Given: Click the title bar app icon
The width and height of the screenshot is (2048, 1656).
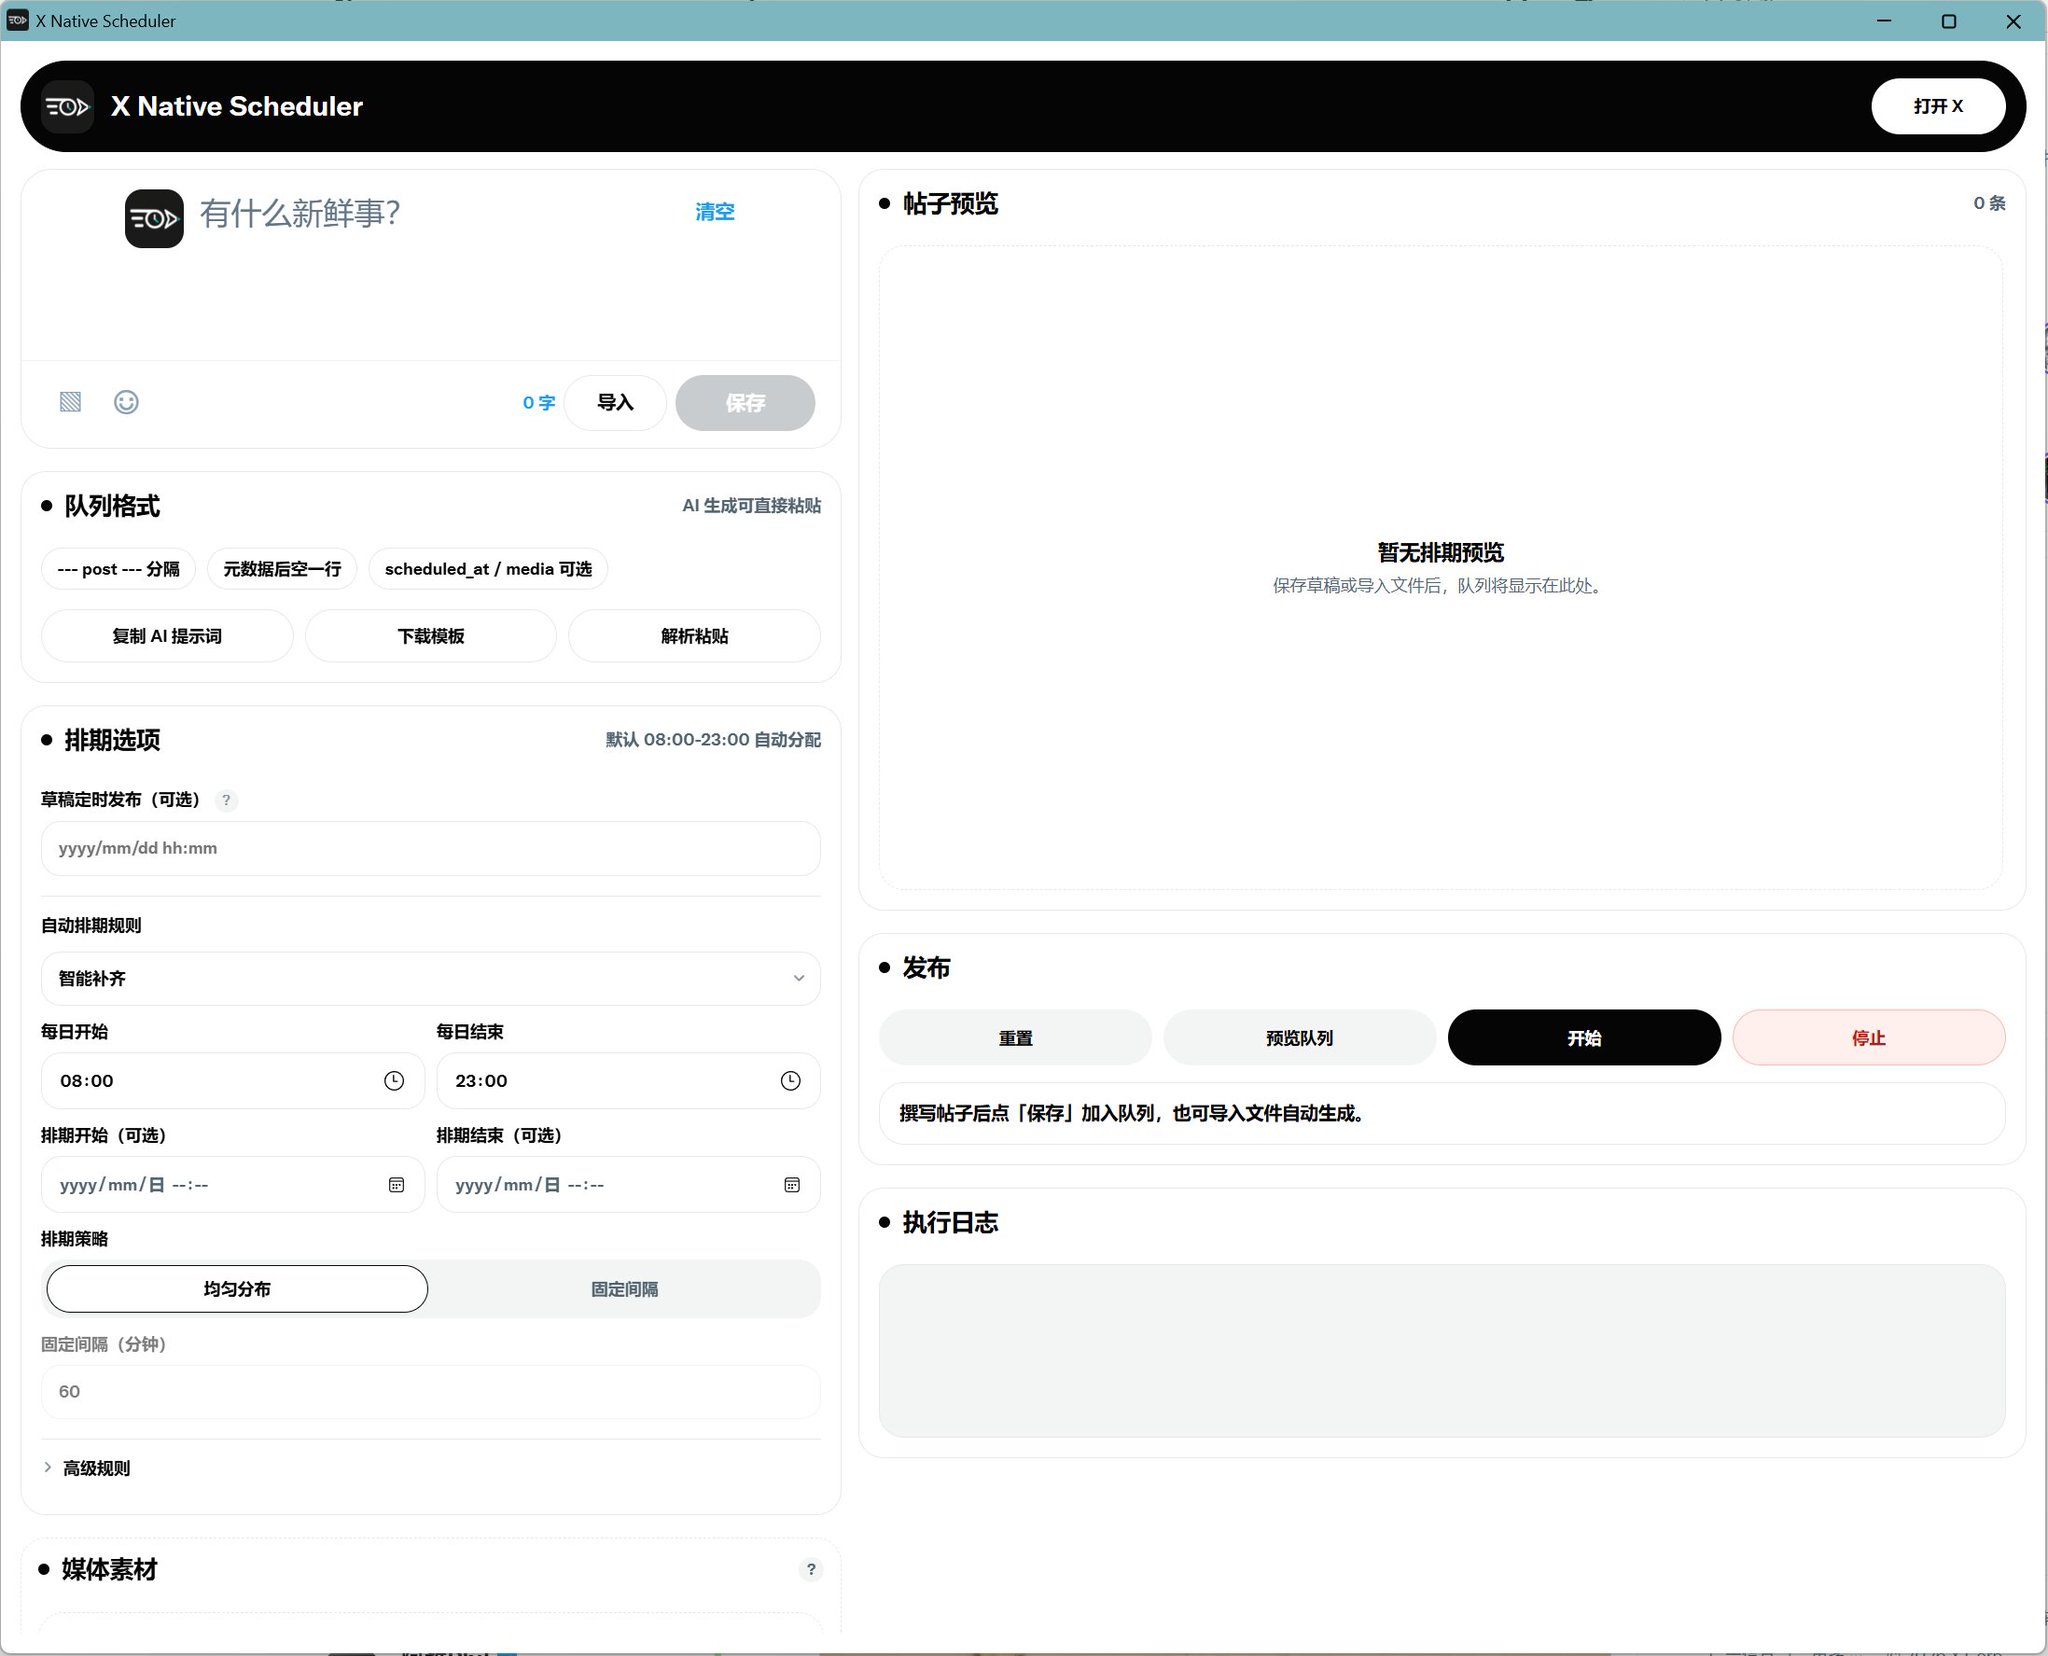Looking at the screenshot, I should [x=17, y=20].
